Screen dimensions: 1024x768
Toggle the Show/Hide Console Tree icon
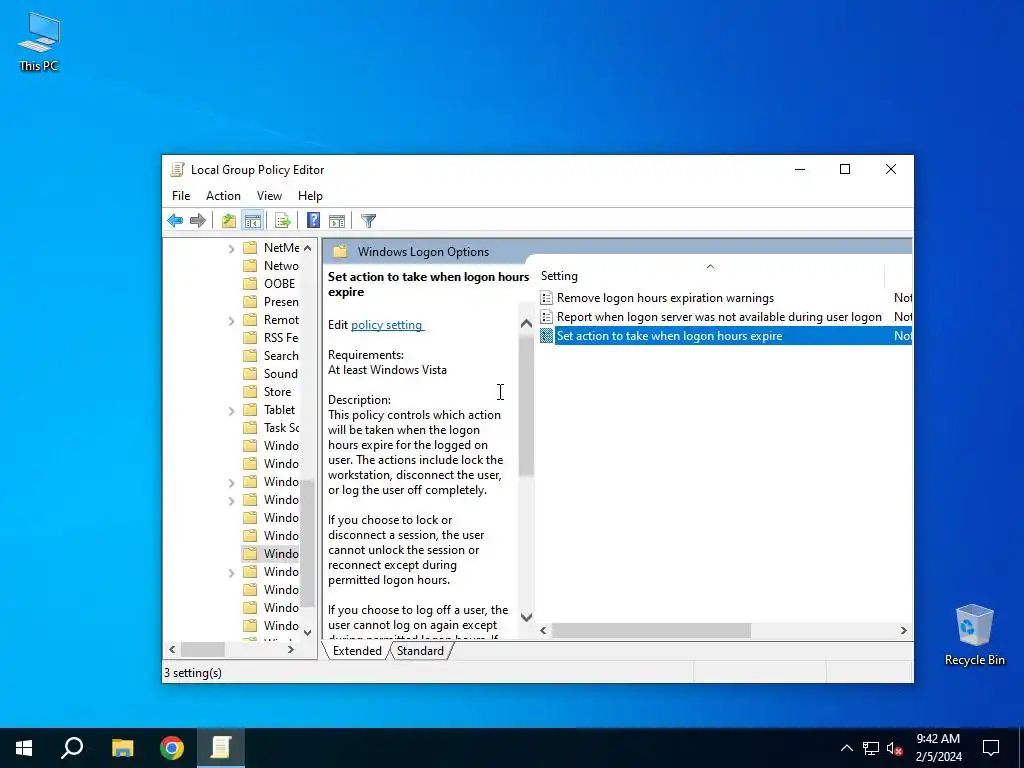(x=252, y=221)
